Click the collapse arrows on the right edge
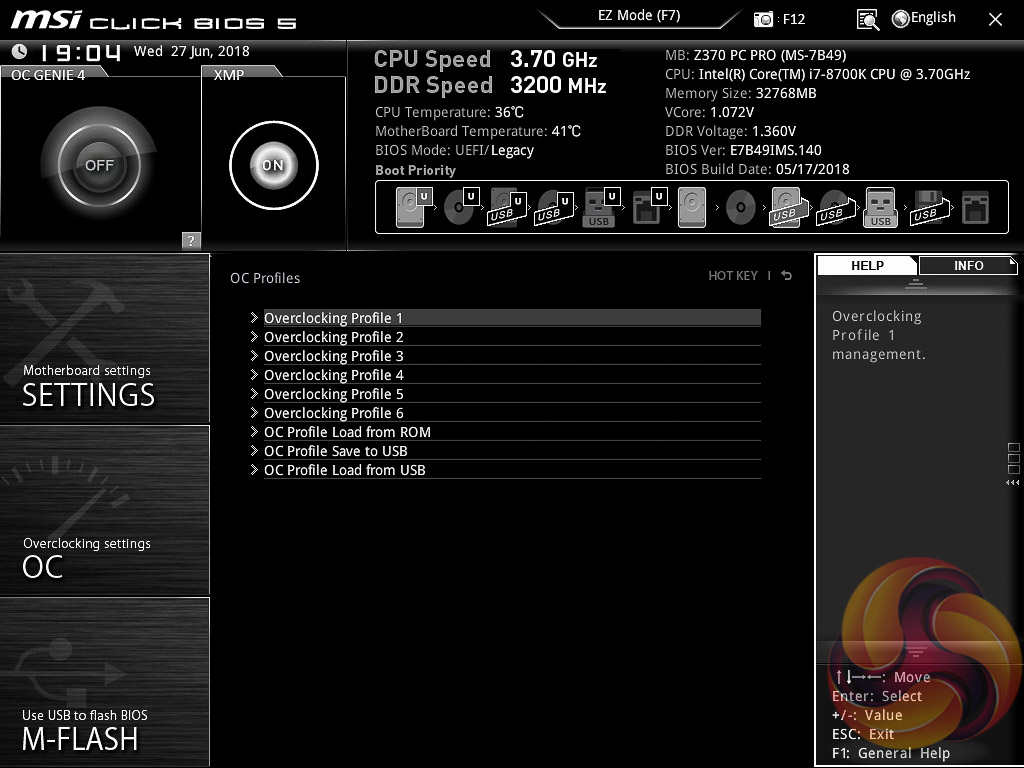Image resolution: width=1024 pixels, height=768 pixels. point(1012,483)
